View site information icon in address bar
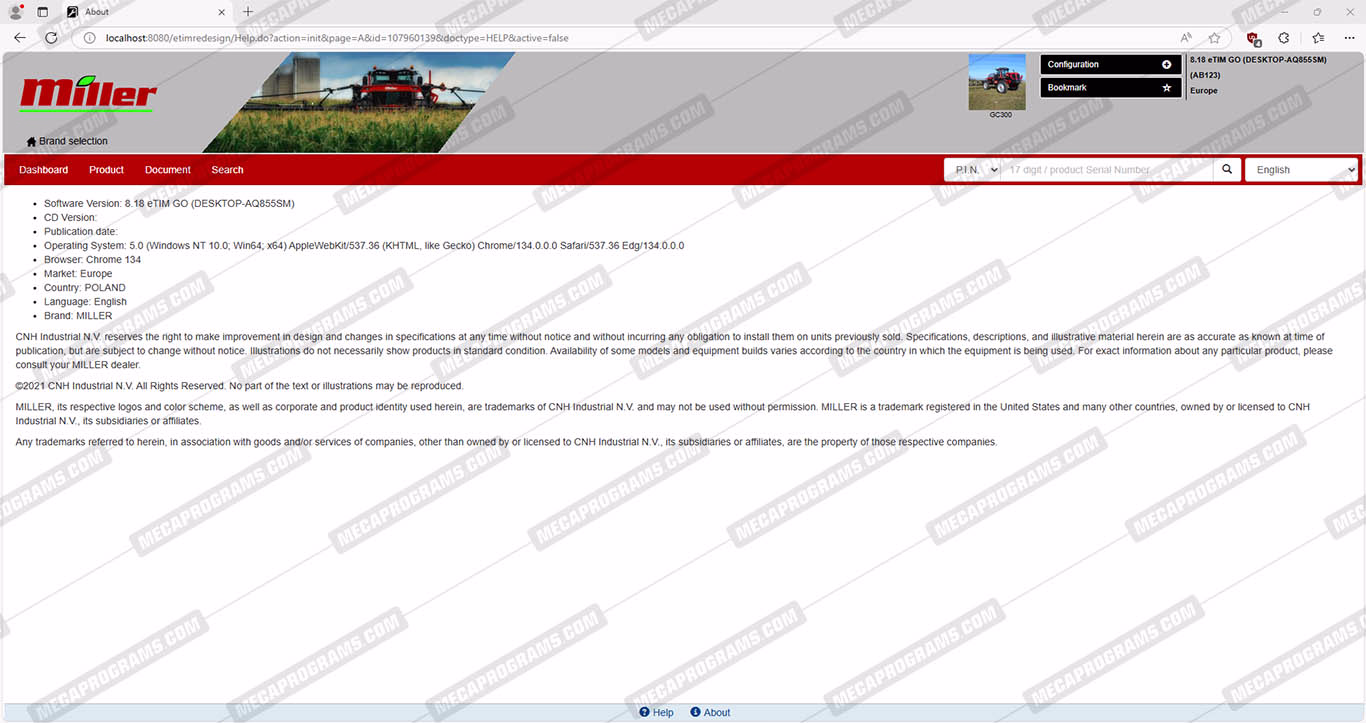This screenshot has height=723, width=1366. [x=88, y=38]
